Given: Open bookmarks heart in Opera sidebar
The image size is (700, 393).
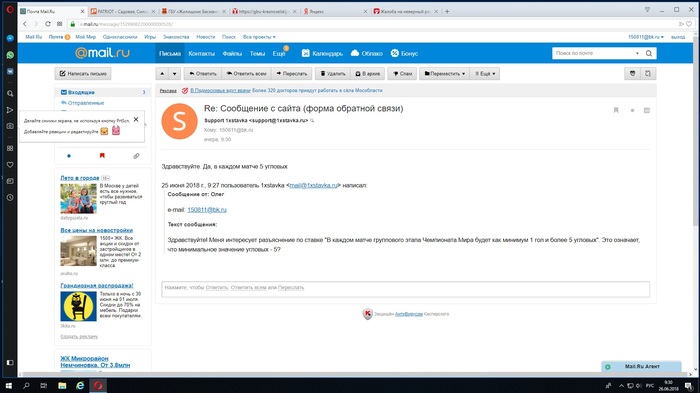Looking at the screenshot, I should click(10, 165).
